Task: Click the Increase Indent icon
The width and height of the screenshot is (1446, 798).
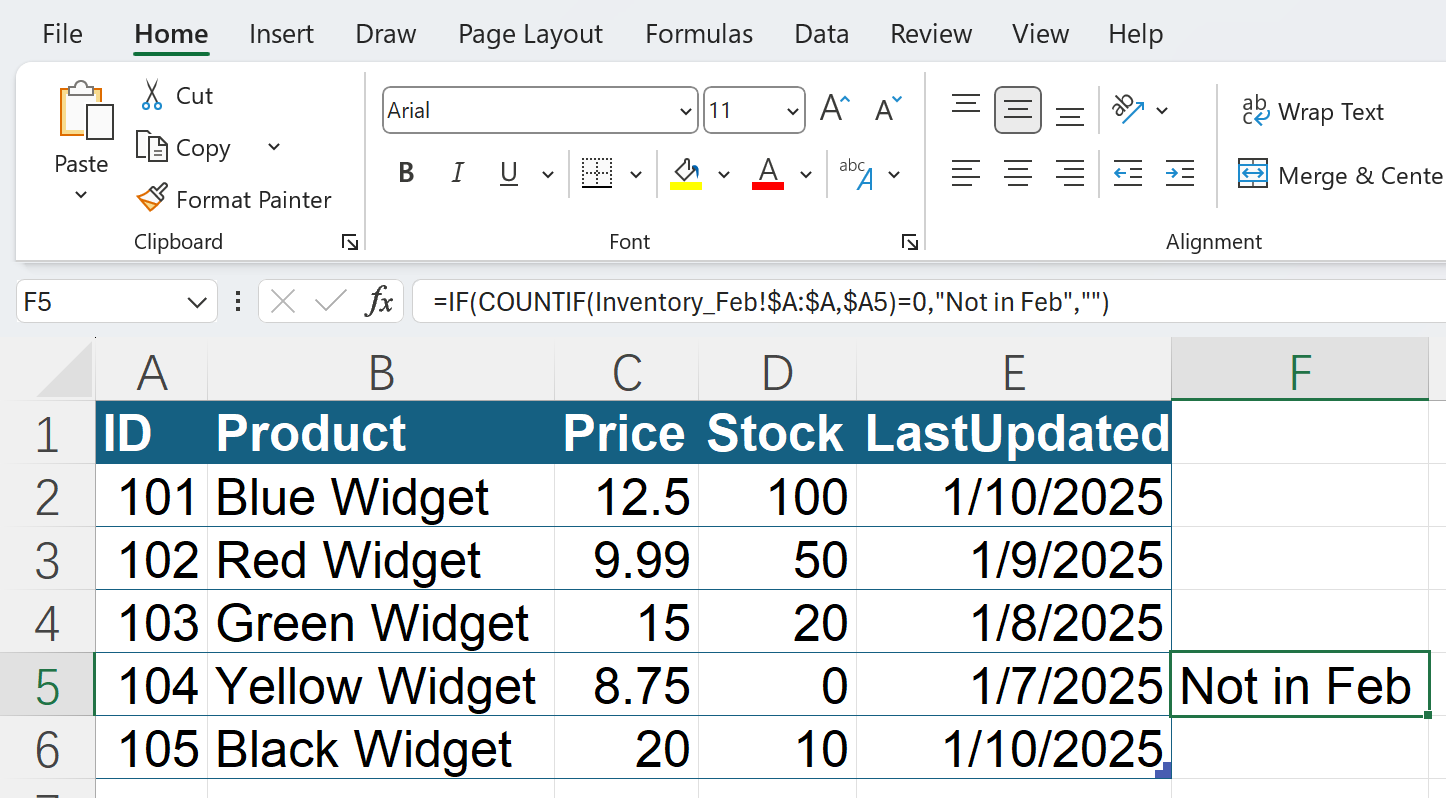Action: pyautogui.click(x=1180, y=174)
